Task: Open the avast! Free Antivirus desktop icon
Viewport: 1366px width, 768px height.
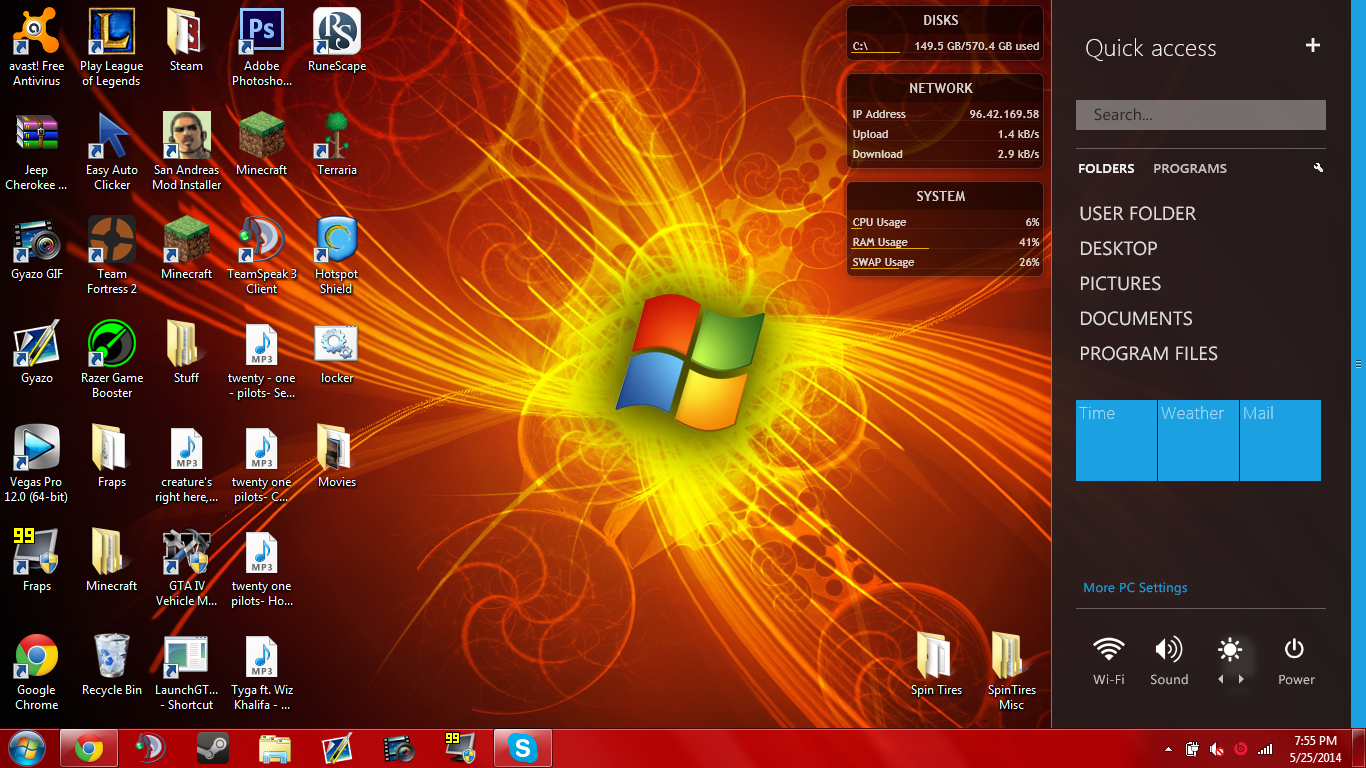Action: [x=37, y=47]
